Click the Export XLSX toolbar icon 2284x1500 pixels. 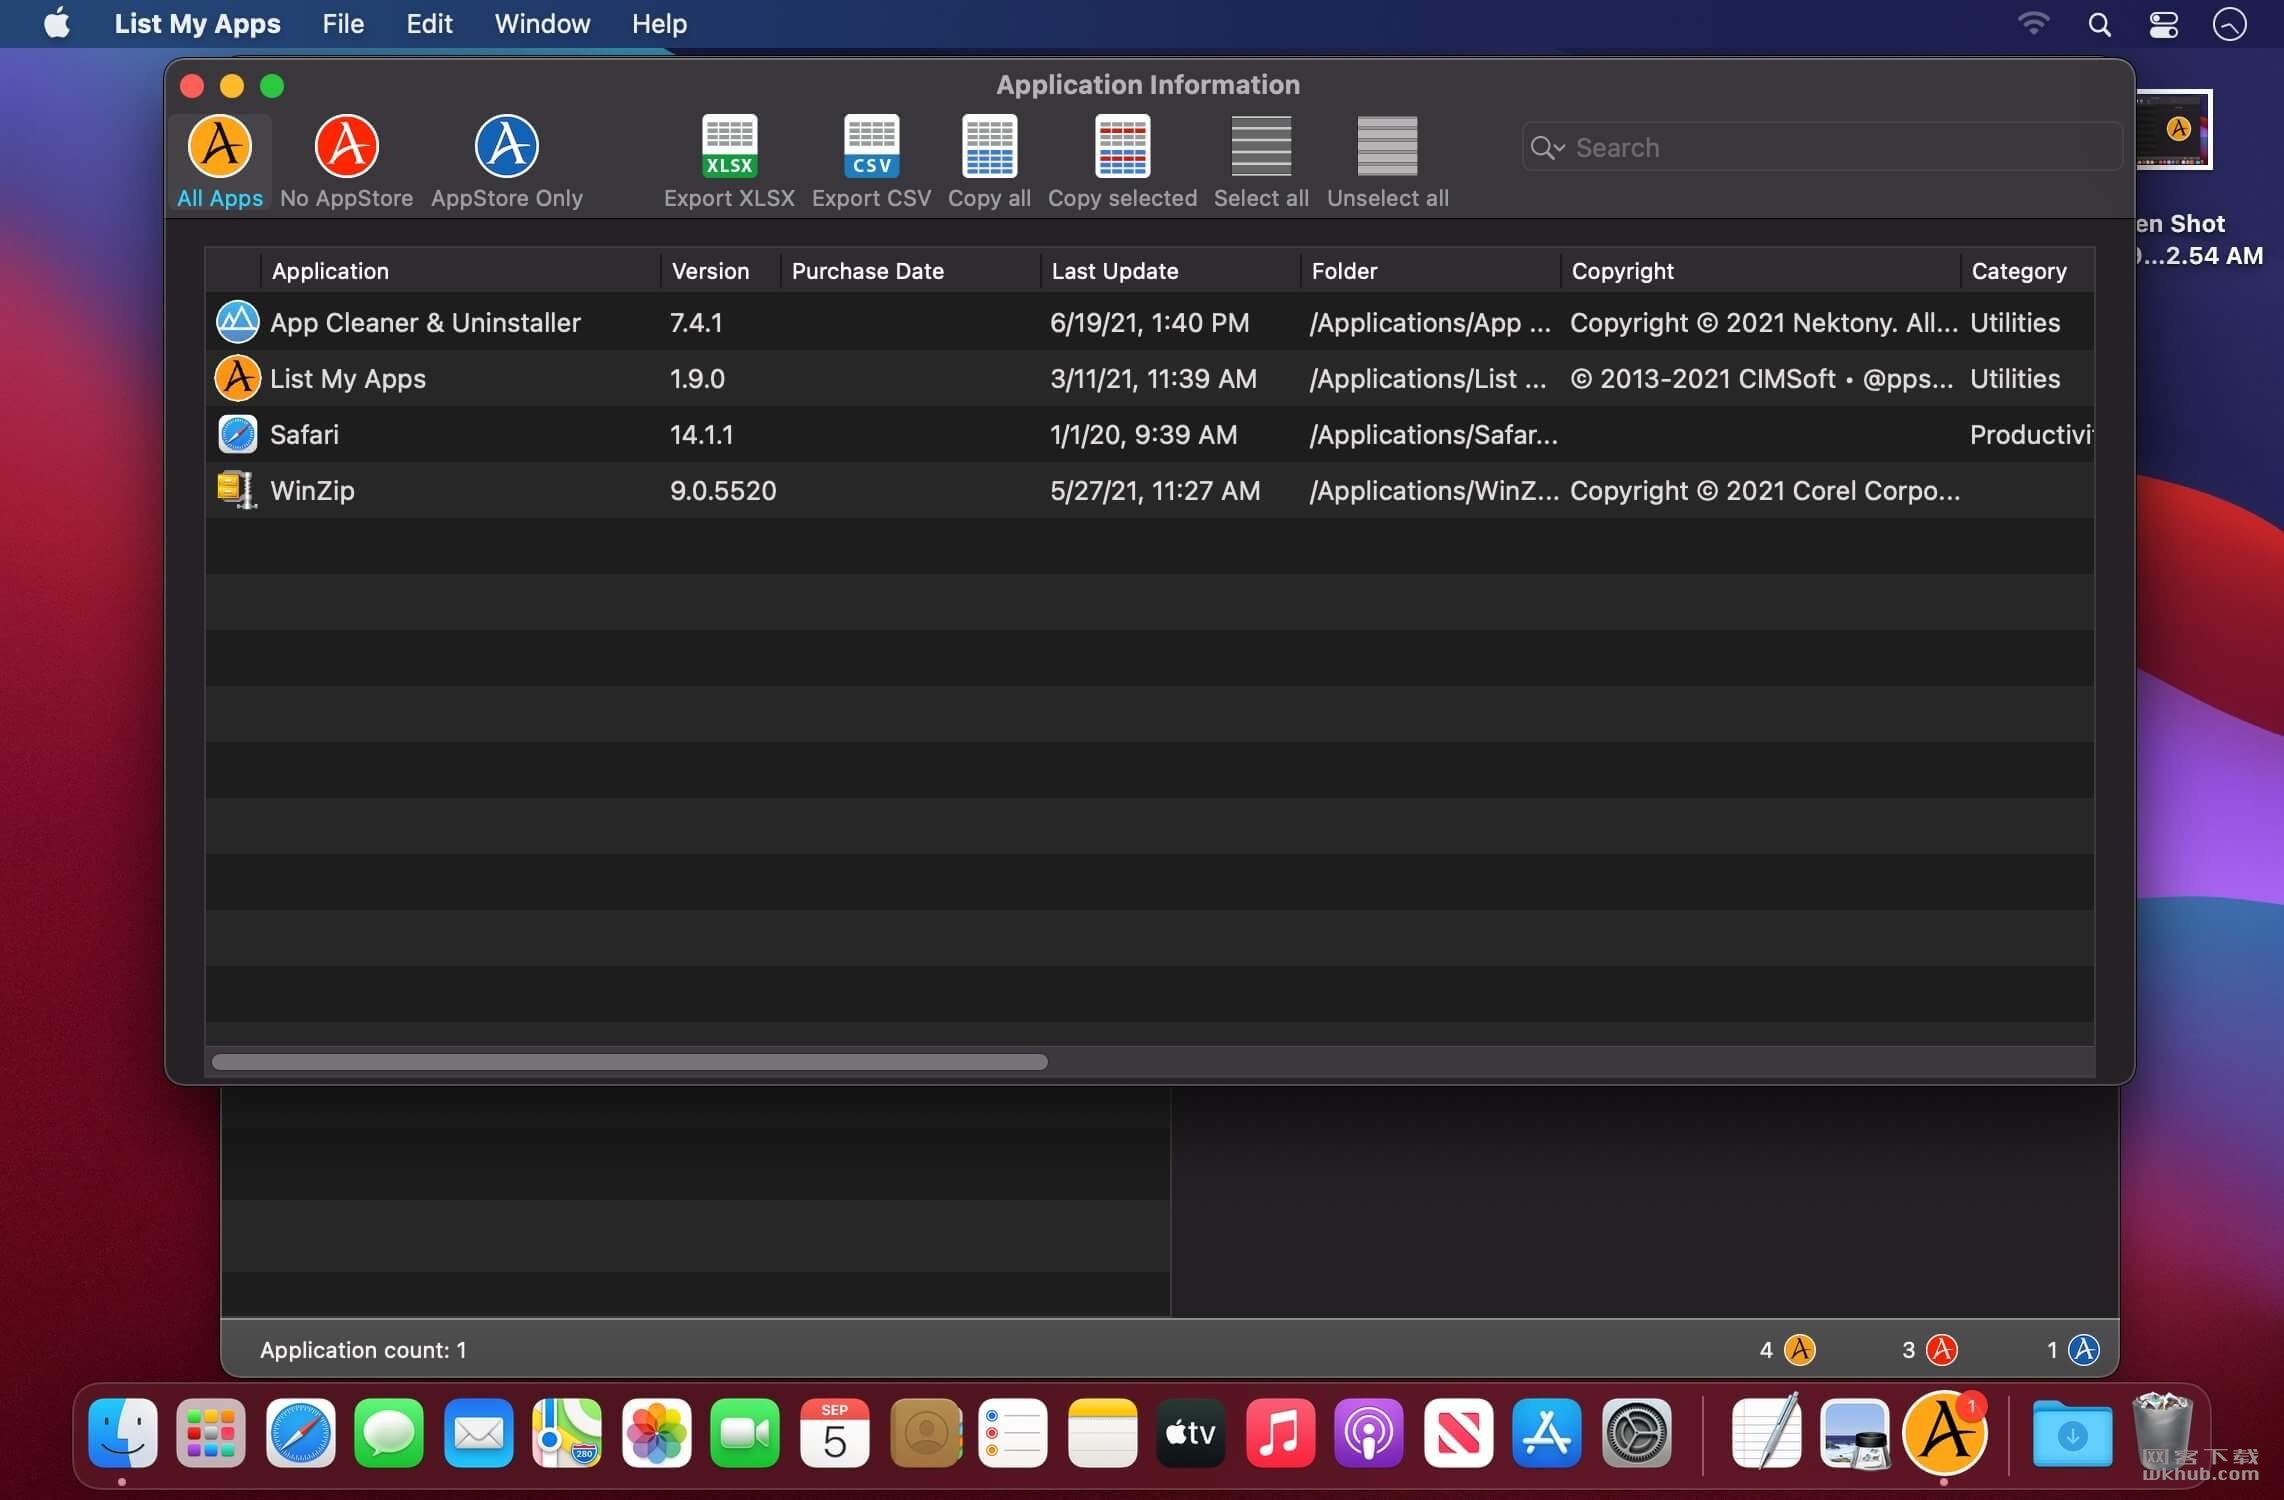tap(729, 146)
